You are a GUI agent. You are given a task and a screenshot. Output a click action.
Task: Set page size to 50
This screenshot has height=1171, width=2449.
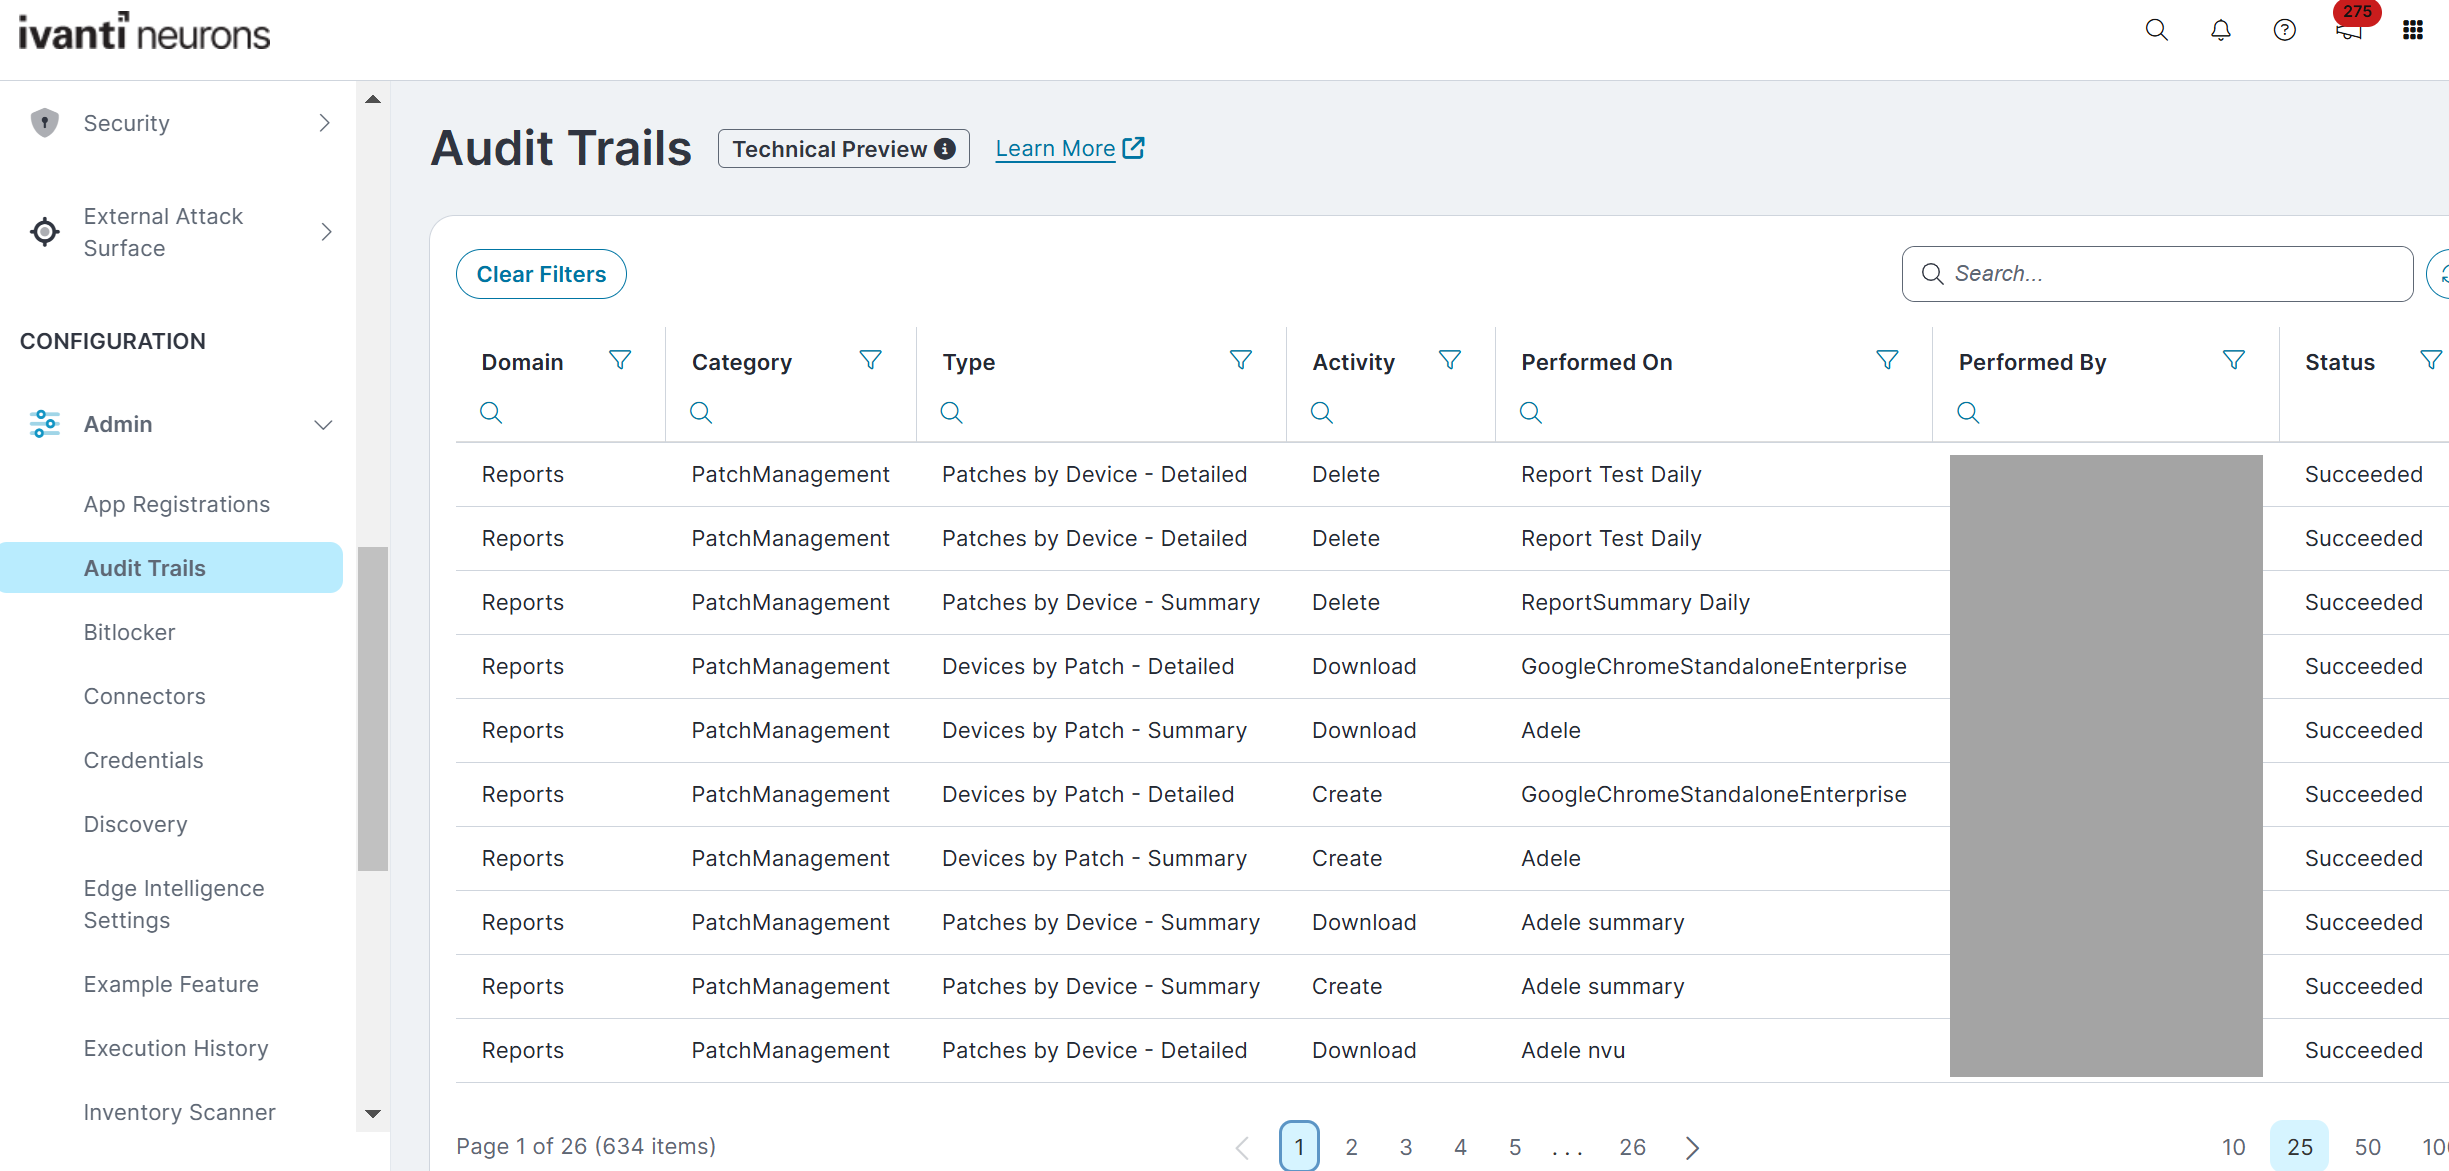point(2367,1147)
